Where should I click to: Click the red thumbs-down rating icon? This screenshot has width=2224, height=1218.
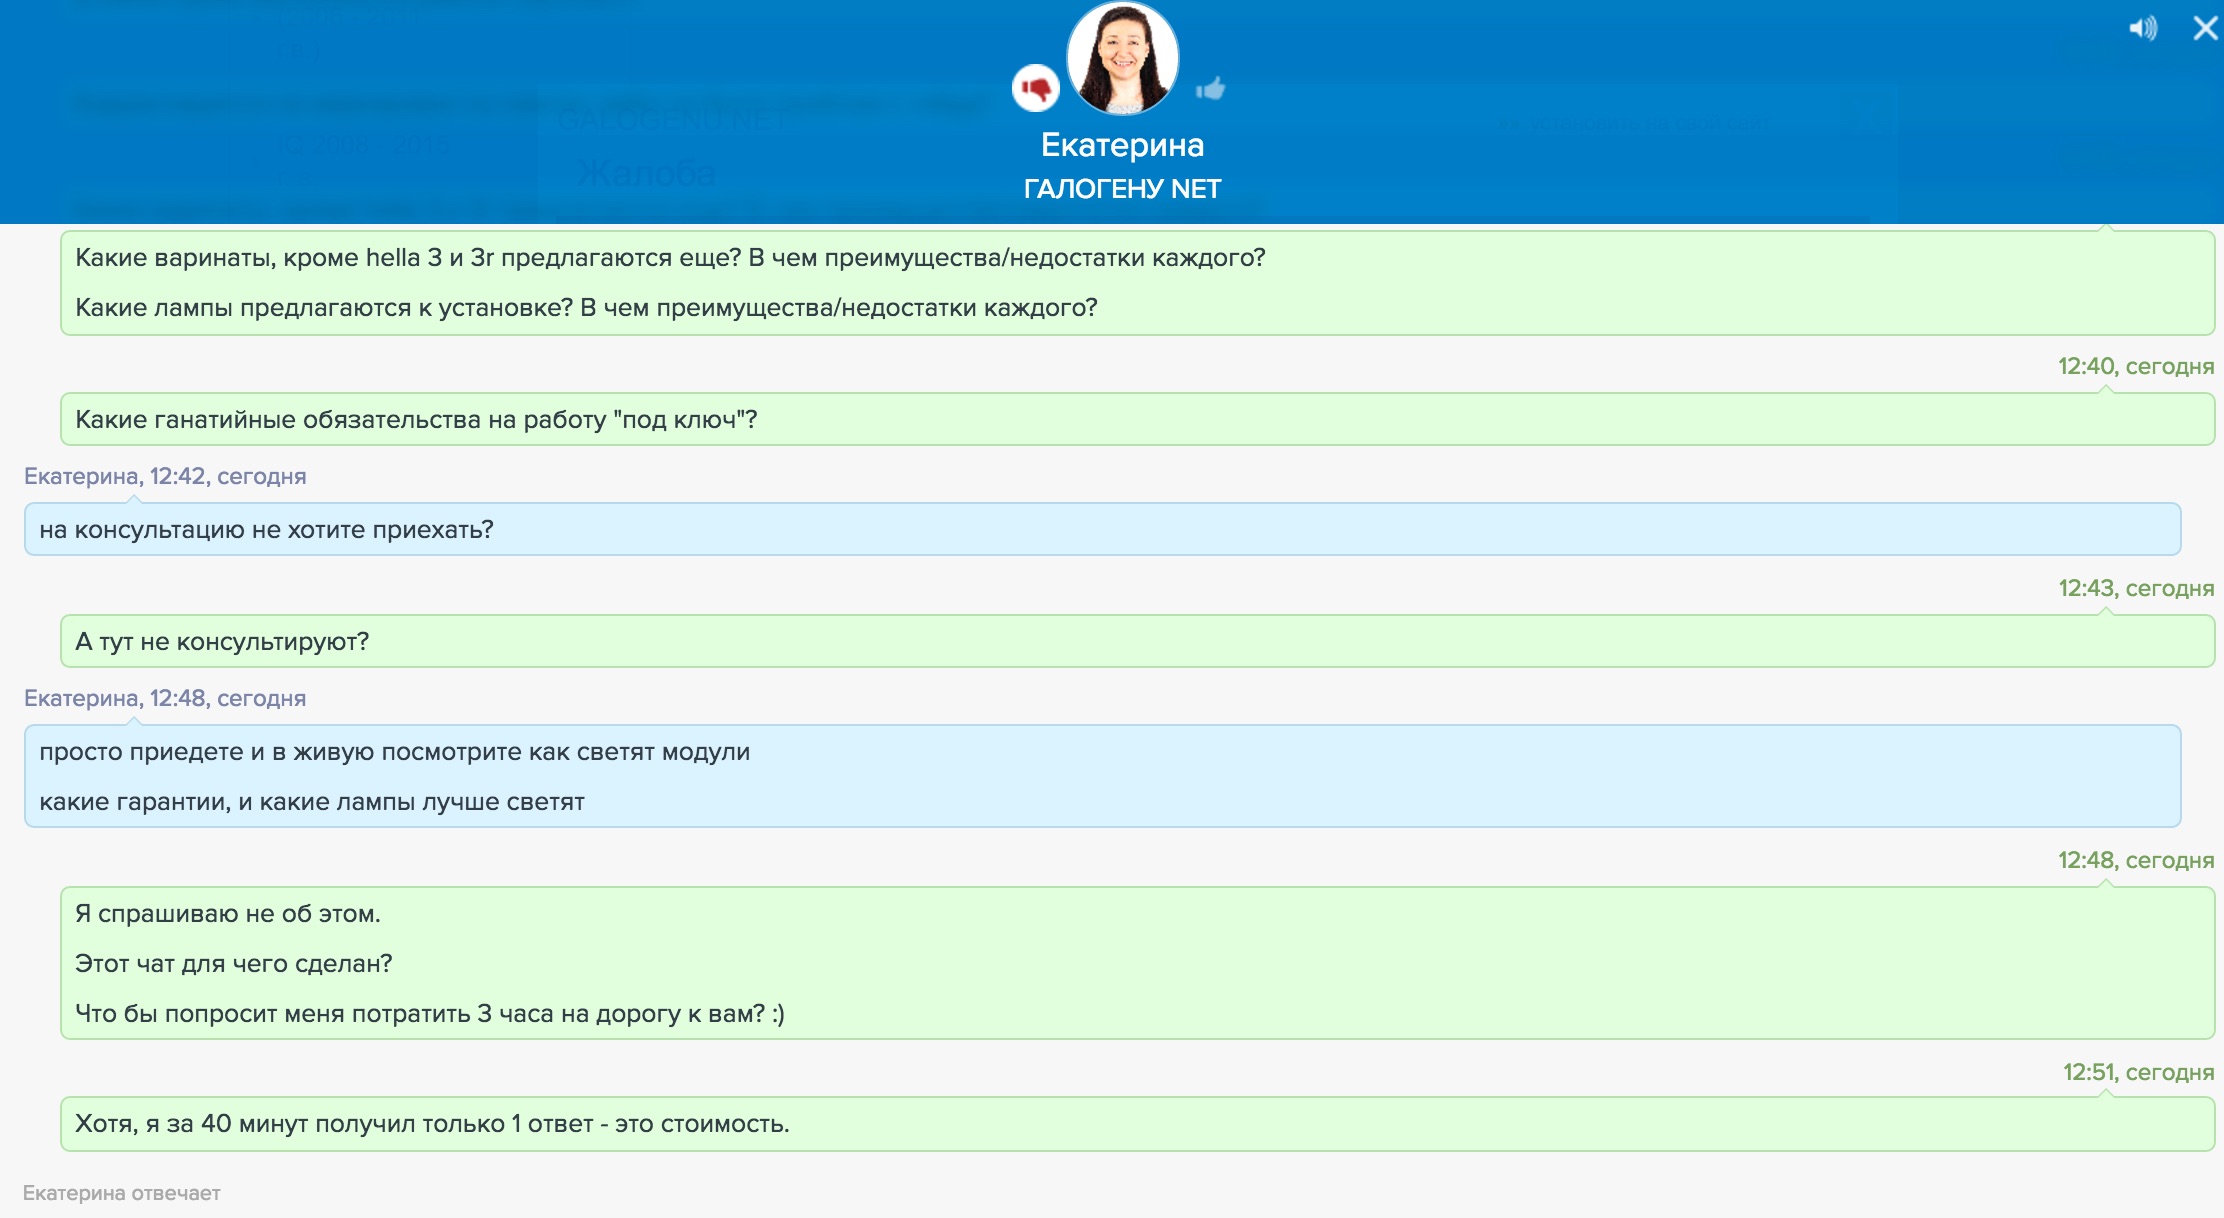coord(1036,89)
